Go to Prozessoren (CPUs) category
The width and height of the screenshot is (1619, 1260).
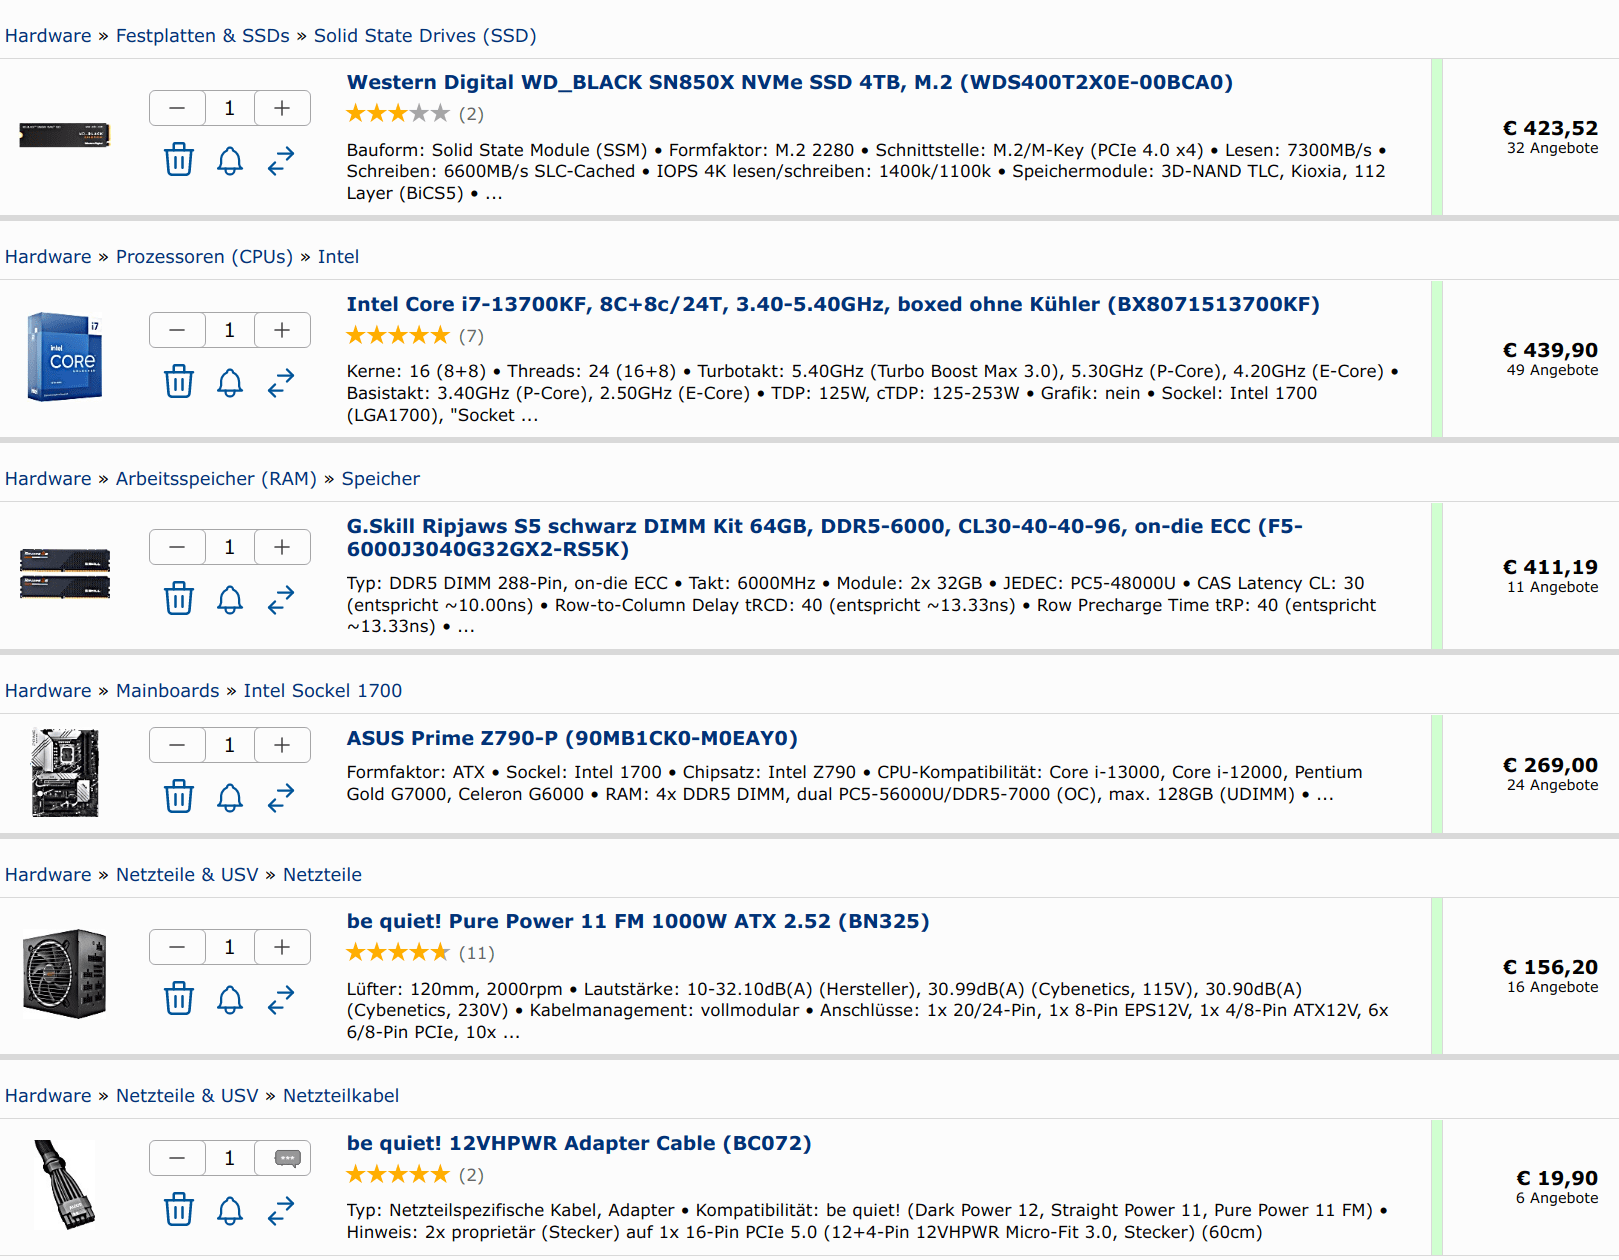(x=205, y=257)
